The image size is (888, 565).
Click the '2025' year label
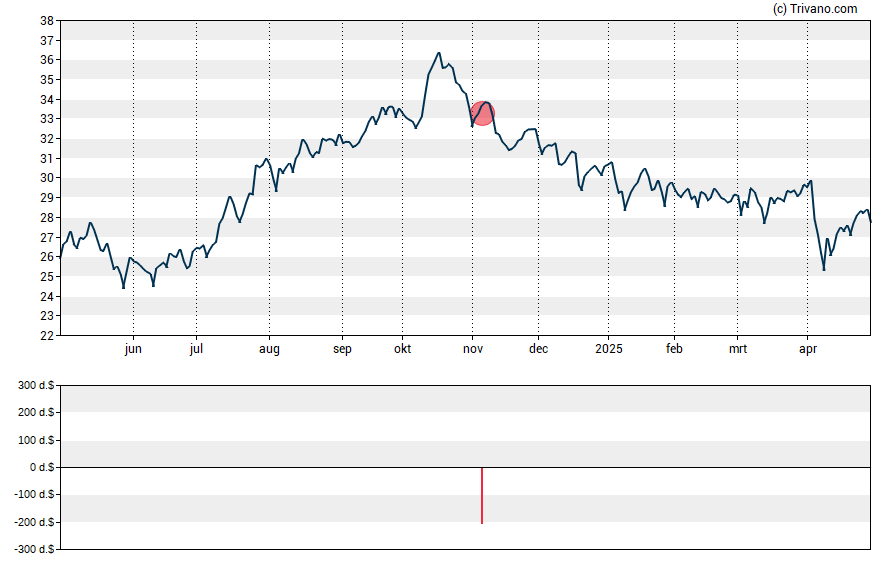(x=609, y=349)
